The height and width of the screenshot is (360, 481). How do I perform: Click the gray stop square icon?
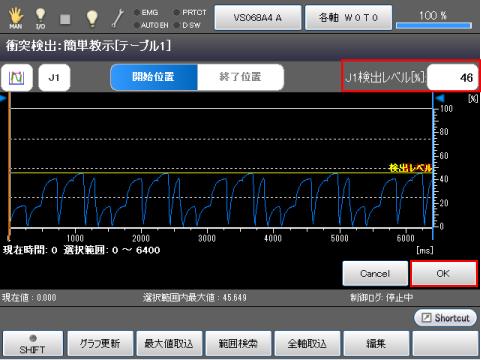pyautogui.click(x=65, y=19)
